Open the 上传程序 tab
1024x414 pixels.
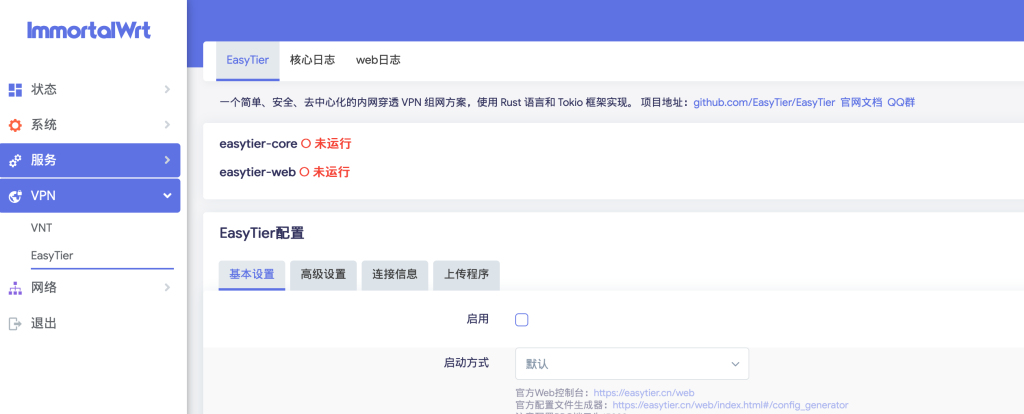coord(466,275)
